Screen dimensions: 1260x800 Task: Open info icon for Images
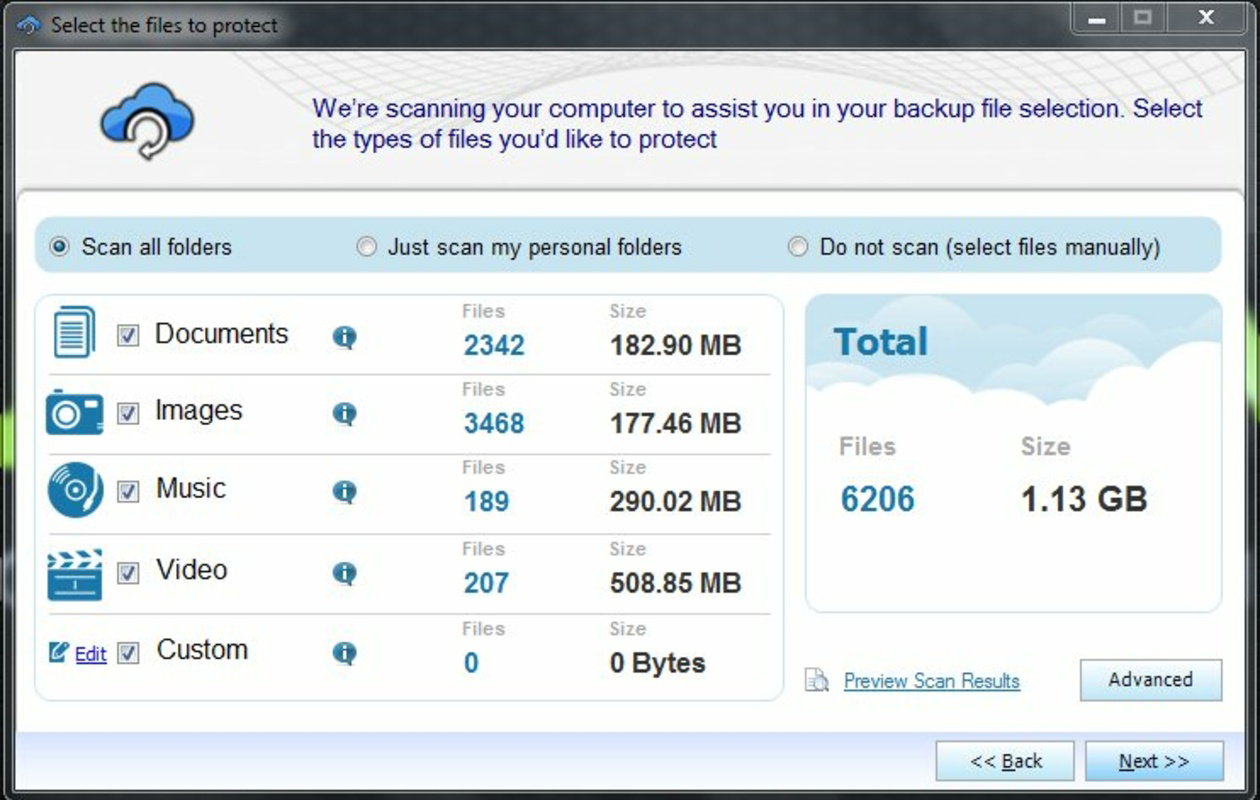pyautogui.click(x=344, y=414)
